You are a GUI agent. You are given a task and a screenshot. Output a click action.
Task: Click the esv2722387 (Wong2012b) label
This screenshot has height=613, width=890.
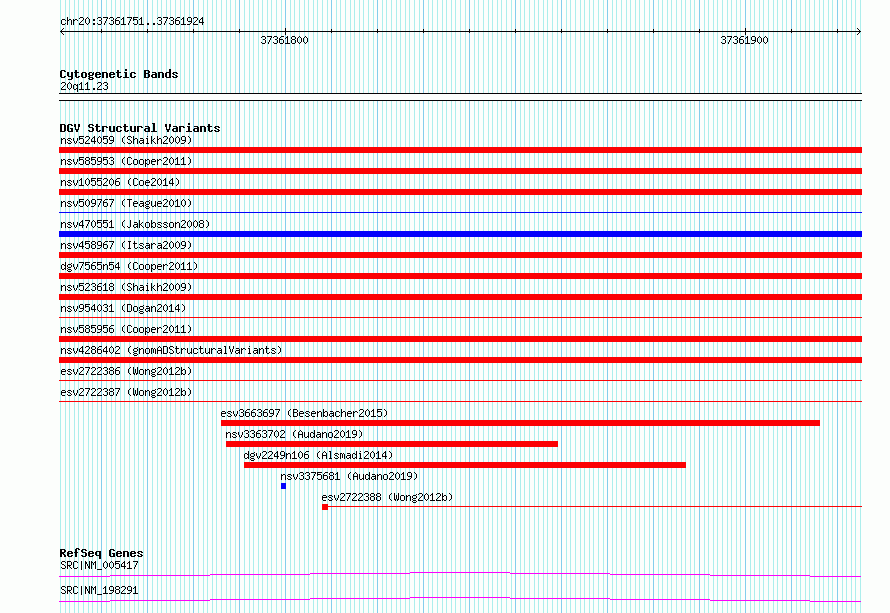(x=126, y=392)
